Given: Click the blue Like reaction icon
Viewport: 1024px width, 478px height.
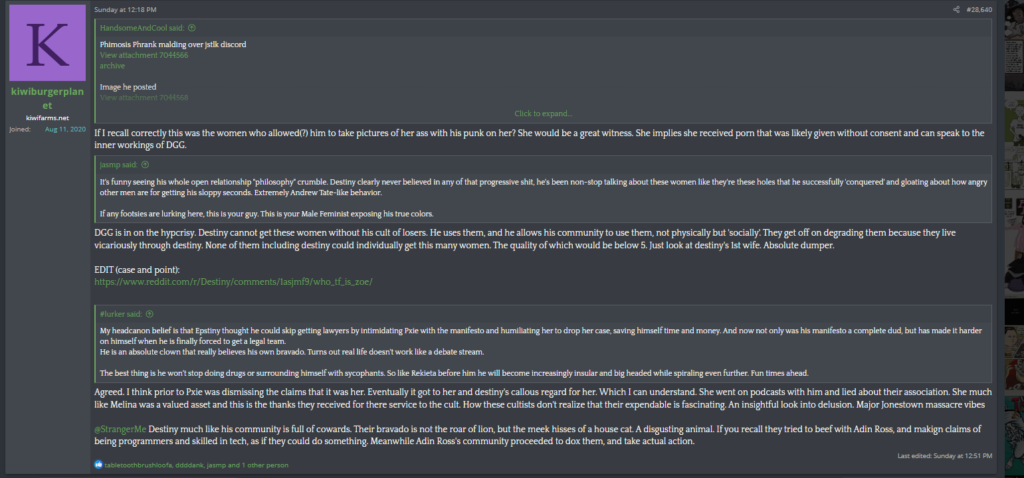Looking at the screenshot, I should 99,465.
